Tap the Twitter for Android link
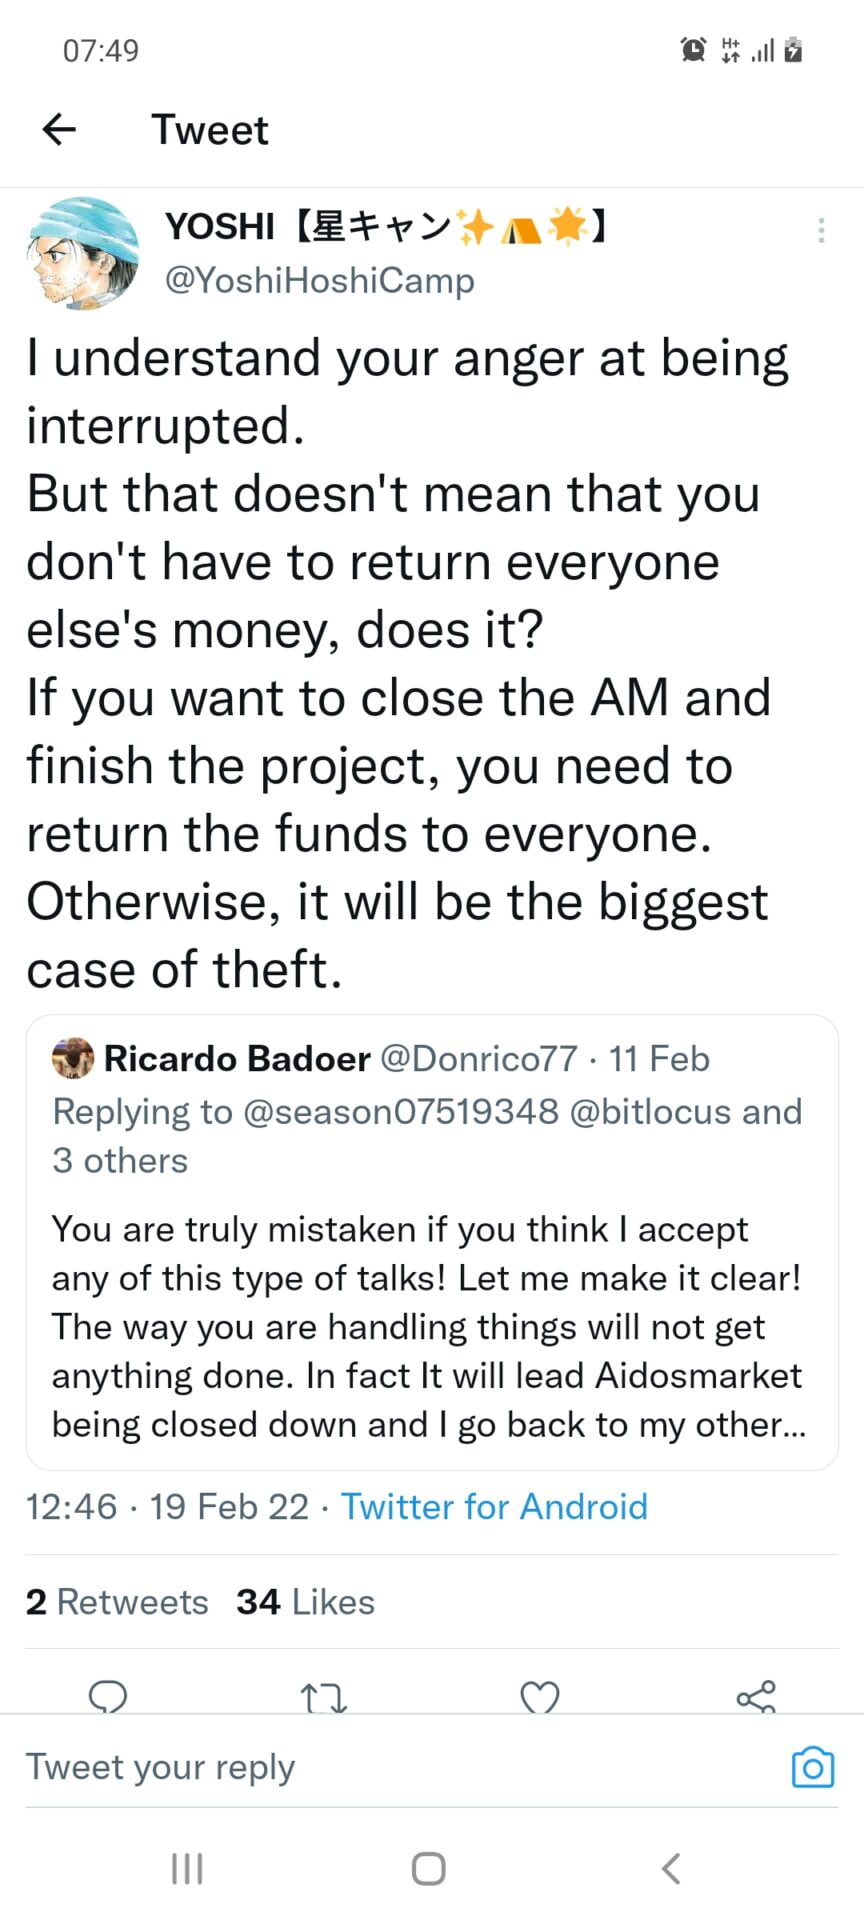 click(494, 1506)
